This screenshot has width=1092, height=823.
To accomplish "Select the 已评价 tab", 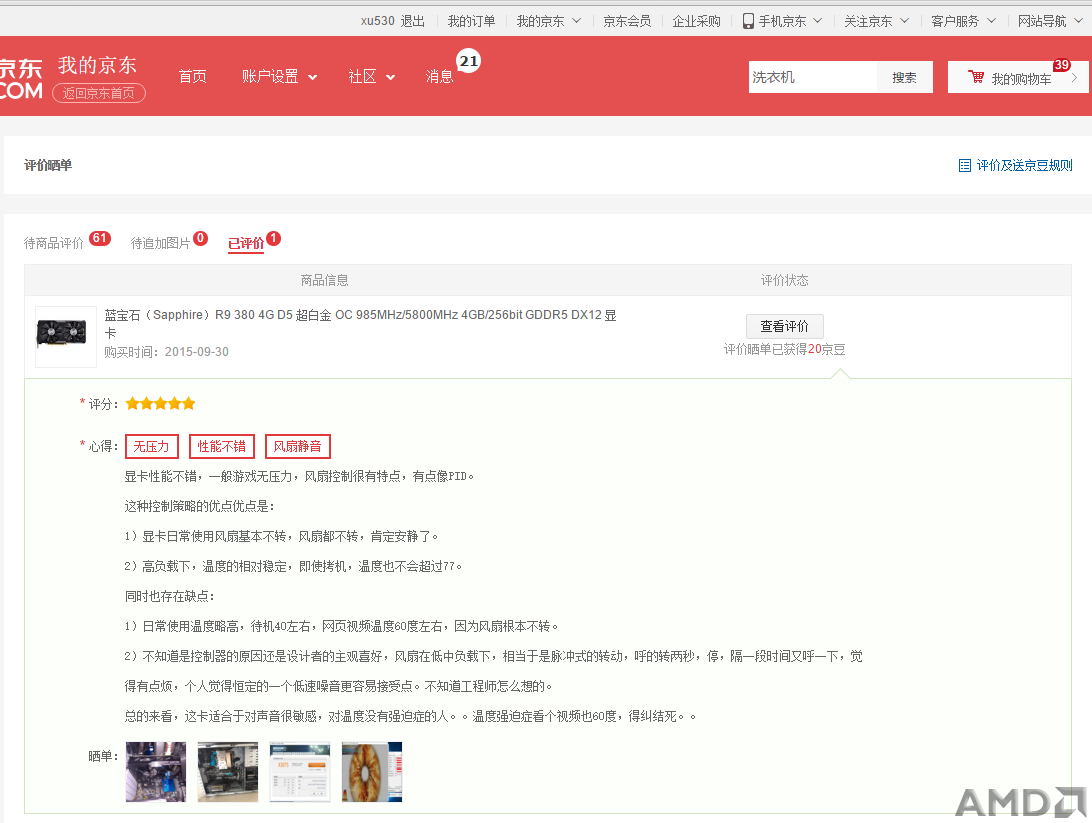I will point(246,243).
